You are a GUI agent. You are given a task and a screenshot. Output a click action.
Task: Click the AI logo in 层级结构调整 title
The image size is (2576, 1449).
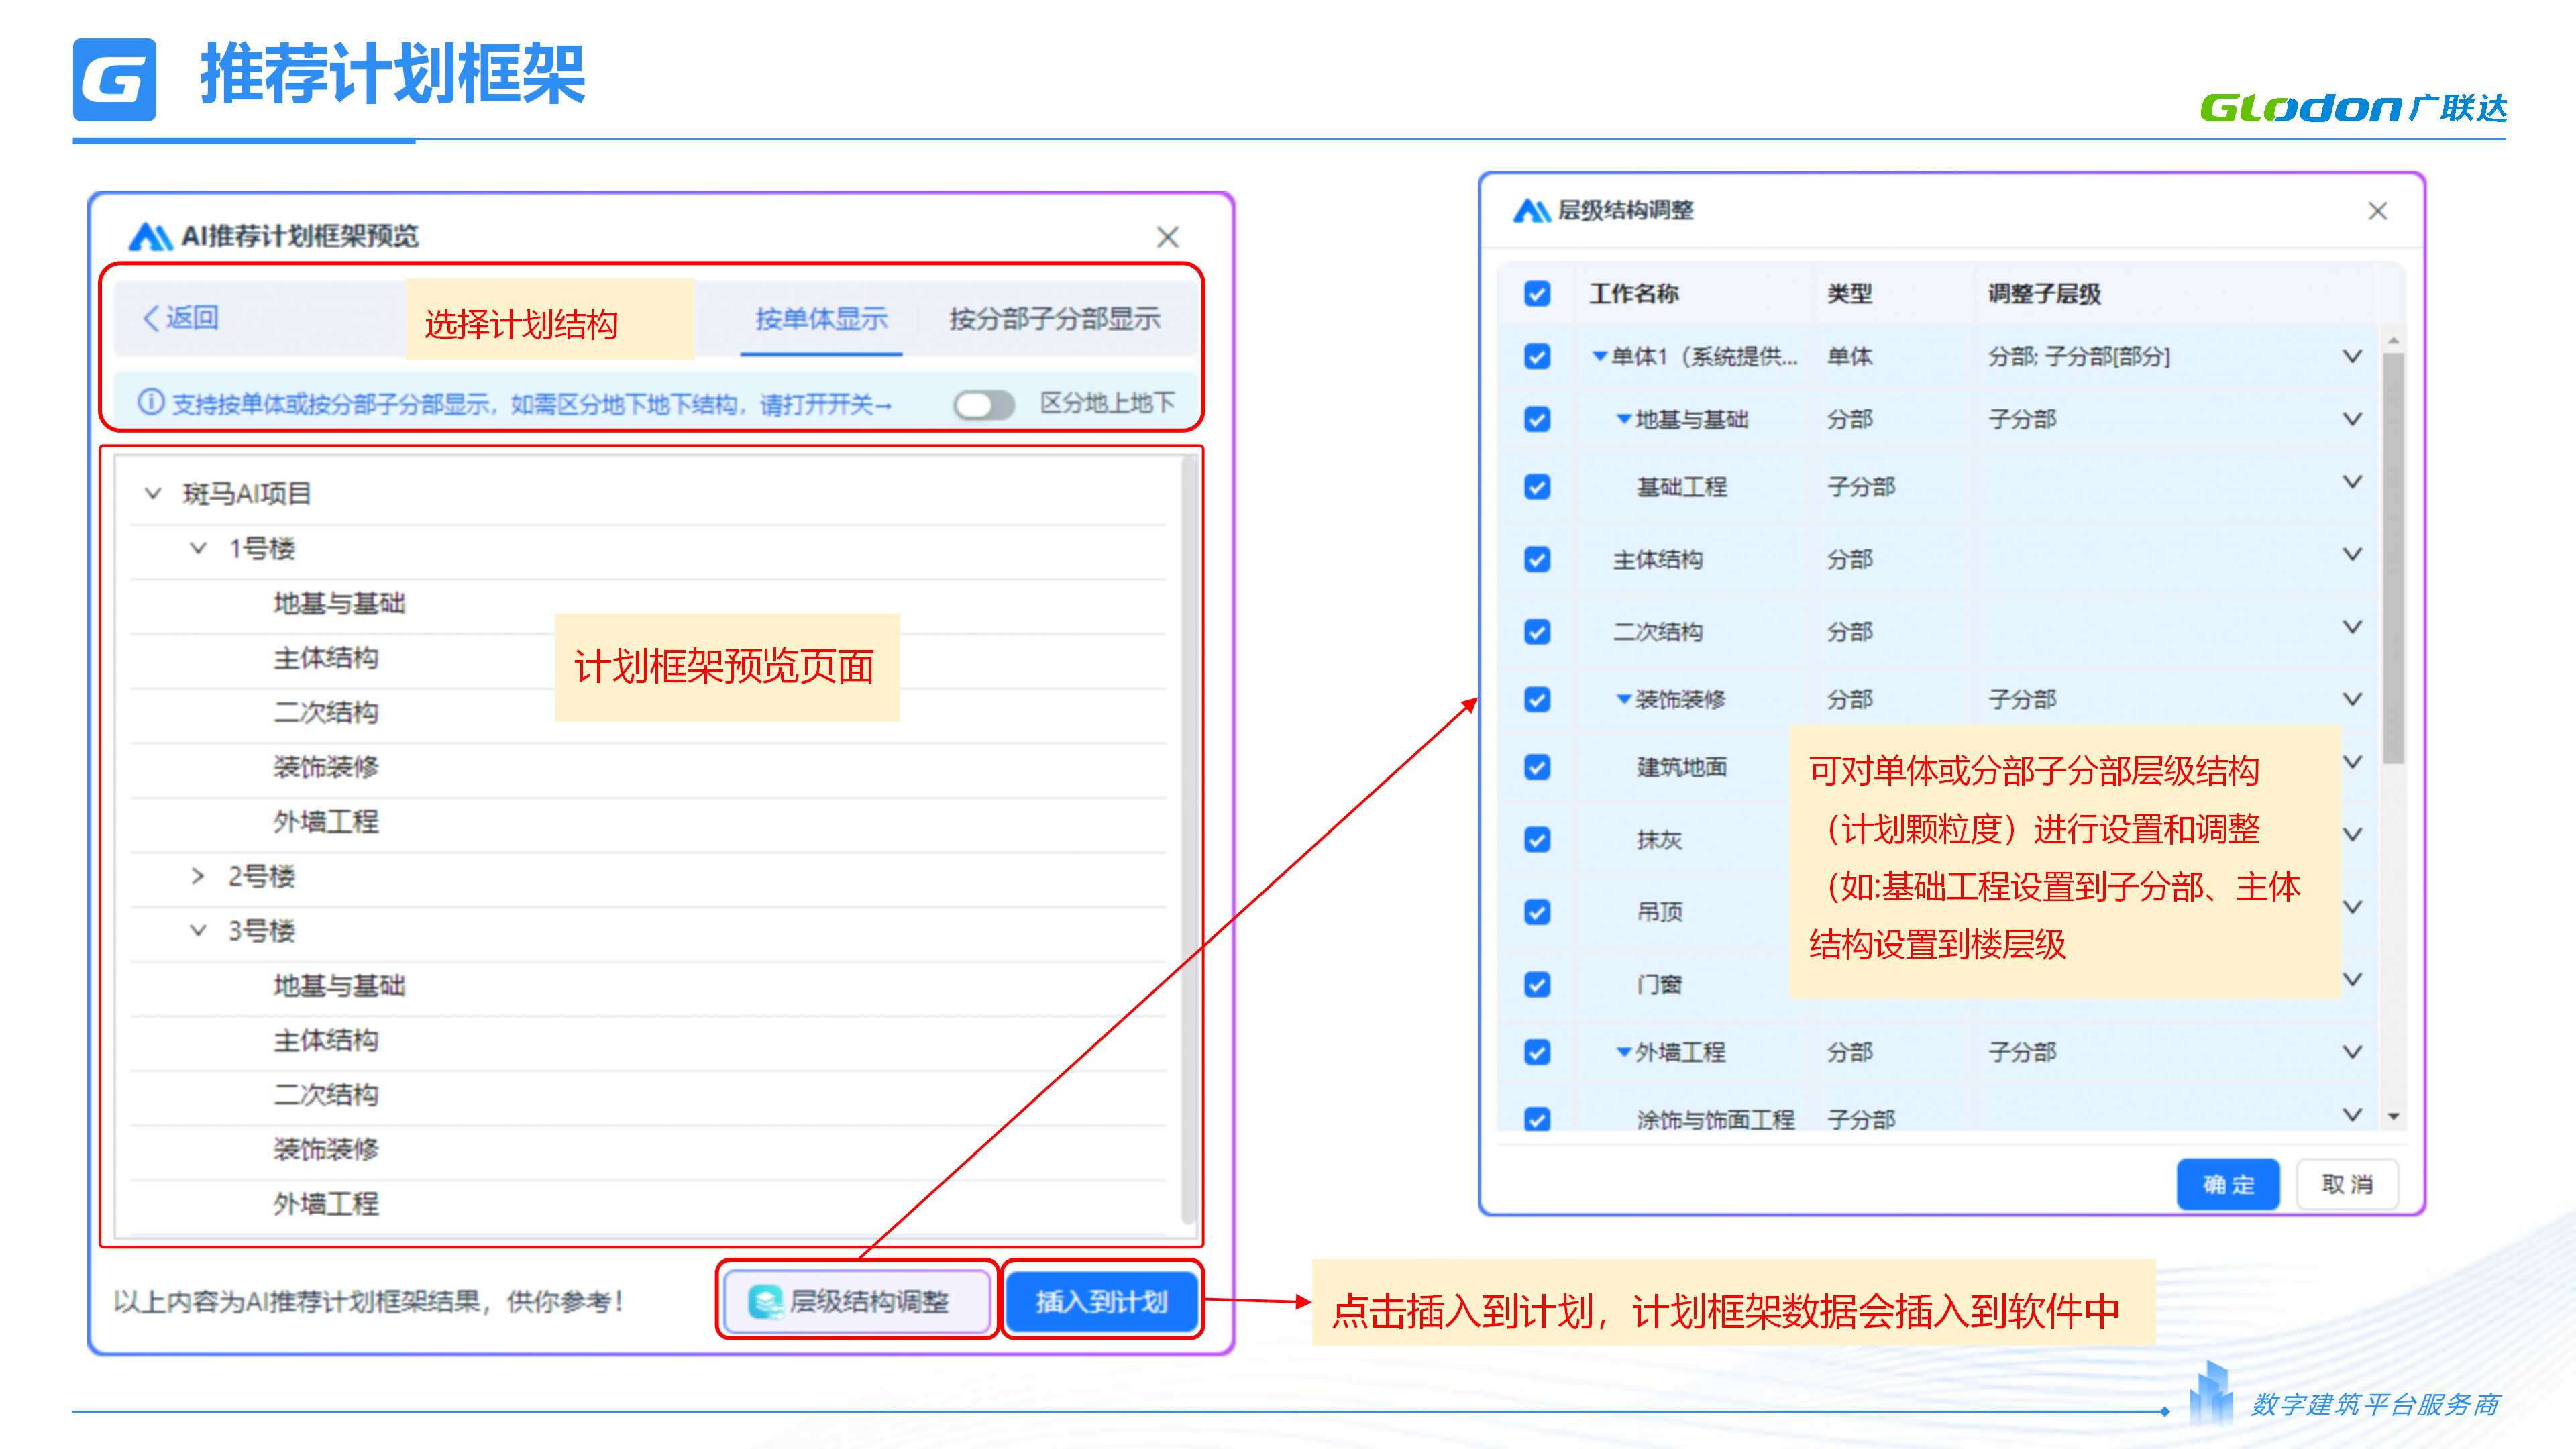[x=1531, y=210]
